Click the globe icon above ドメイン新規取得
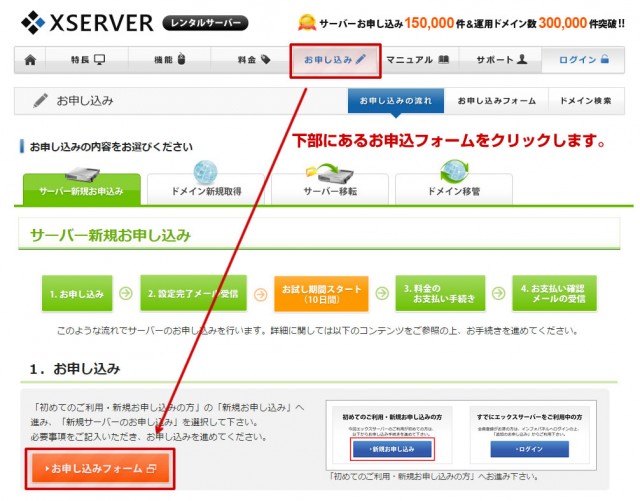This screenshot has height=501, width=640. point(205,172)
